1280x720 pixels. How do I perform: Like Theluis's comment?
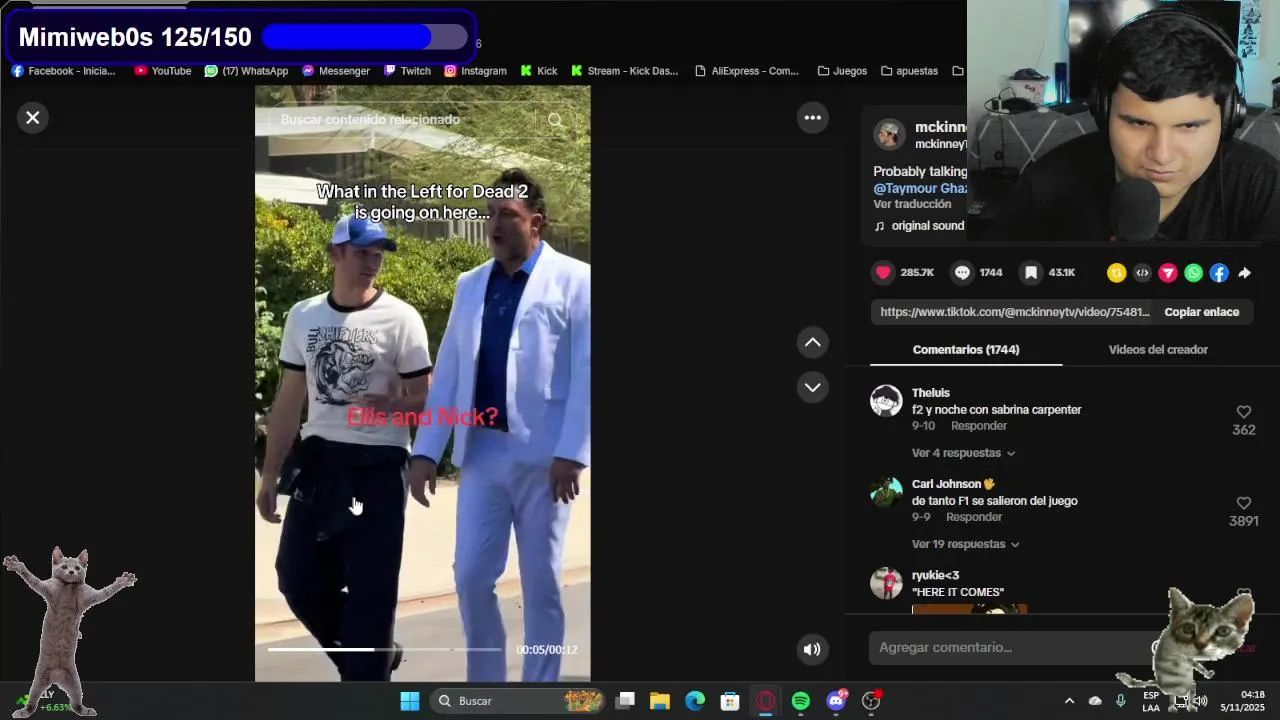tap(1244, 412)
